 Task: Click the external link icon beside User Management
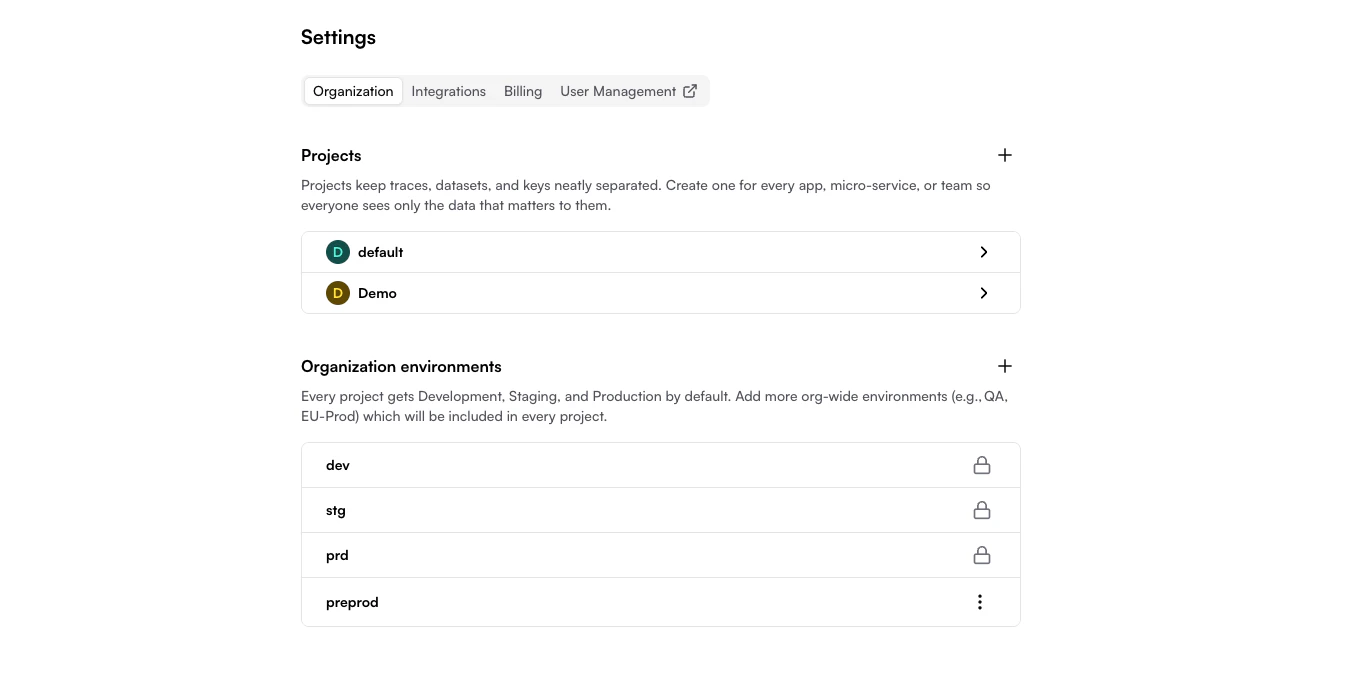pyautogui.click(x=690, y=91)
